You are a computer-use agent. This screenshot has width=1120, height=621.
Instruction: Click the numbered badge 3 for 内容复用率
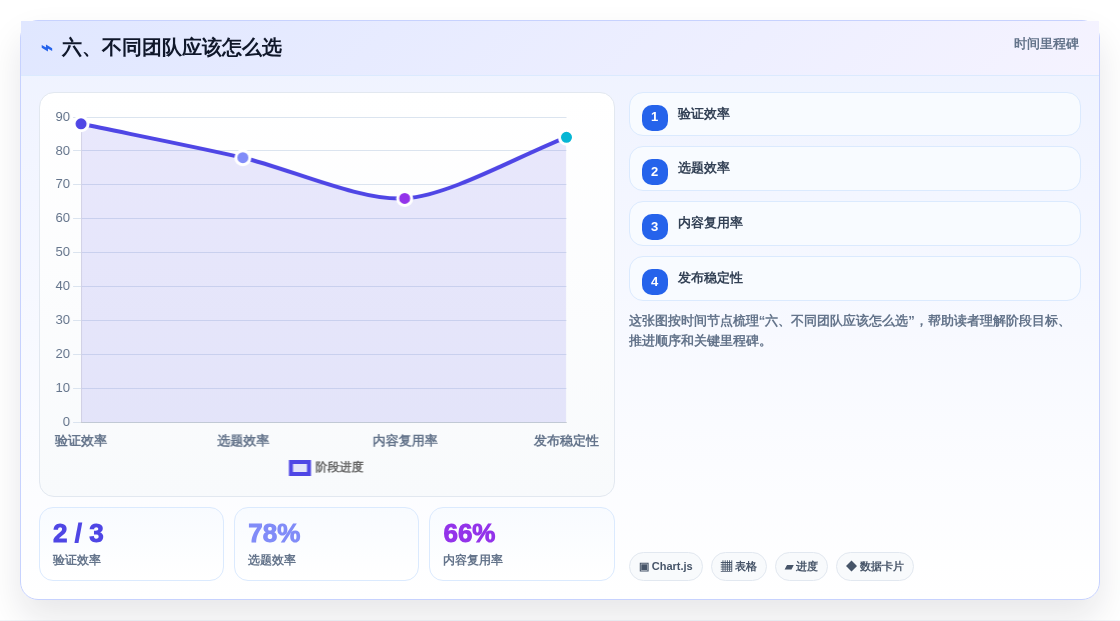click(x=654, y=227)
